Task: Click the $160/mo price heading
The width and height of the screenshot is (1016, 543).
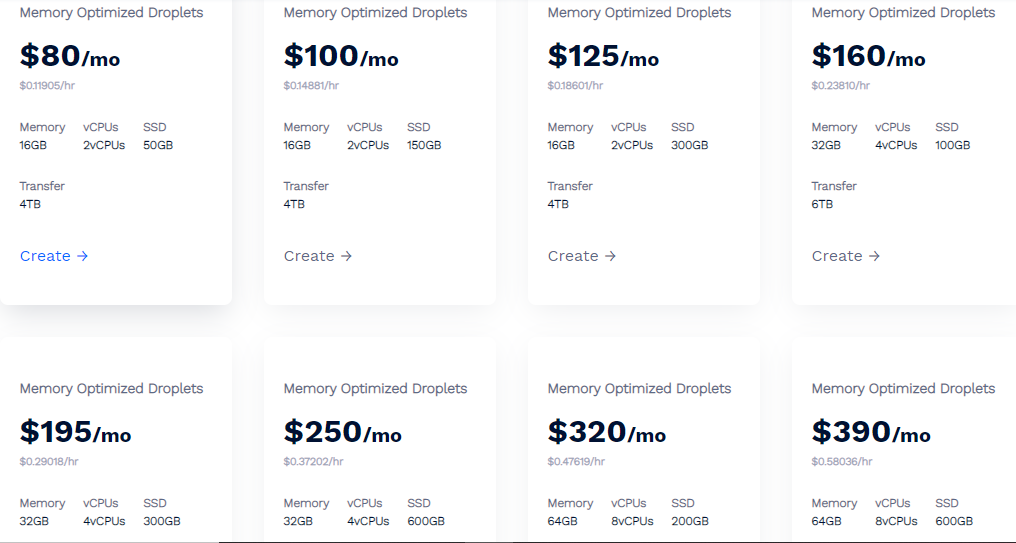Action: click(x=868, y=56)
